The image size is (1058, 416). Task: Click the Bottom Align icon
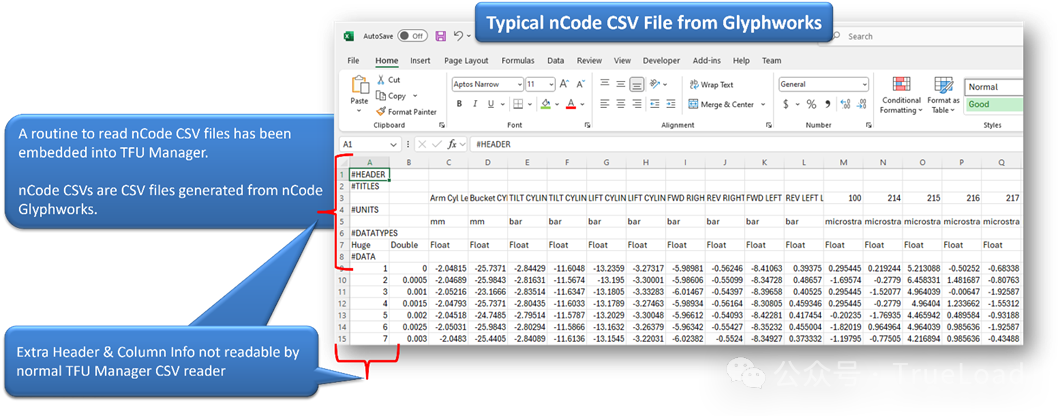point(636,84)
